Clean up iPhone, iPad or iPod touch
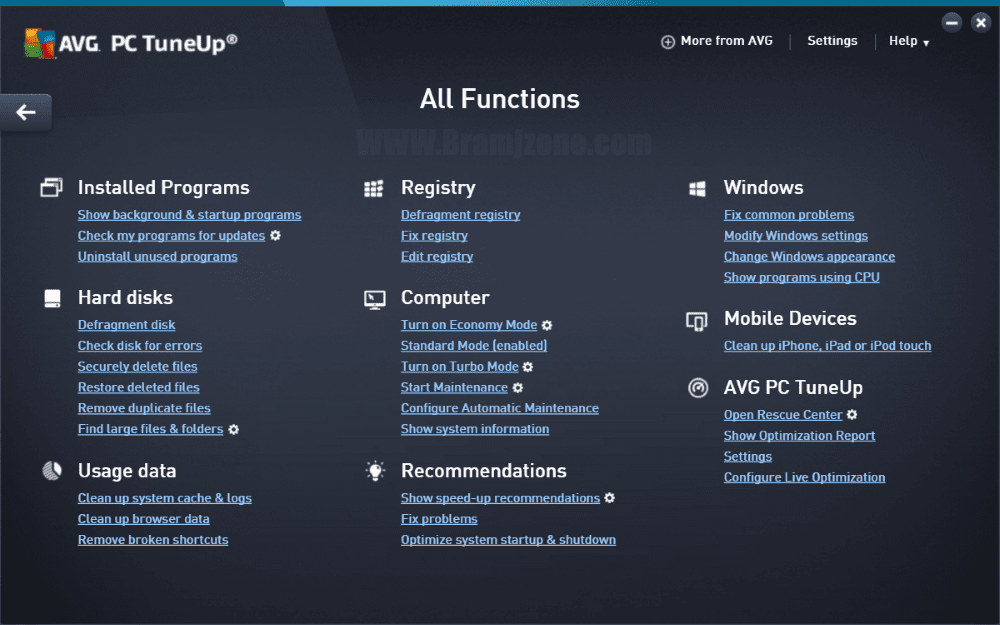 pos(827,346)
